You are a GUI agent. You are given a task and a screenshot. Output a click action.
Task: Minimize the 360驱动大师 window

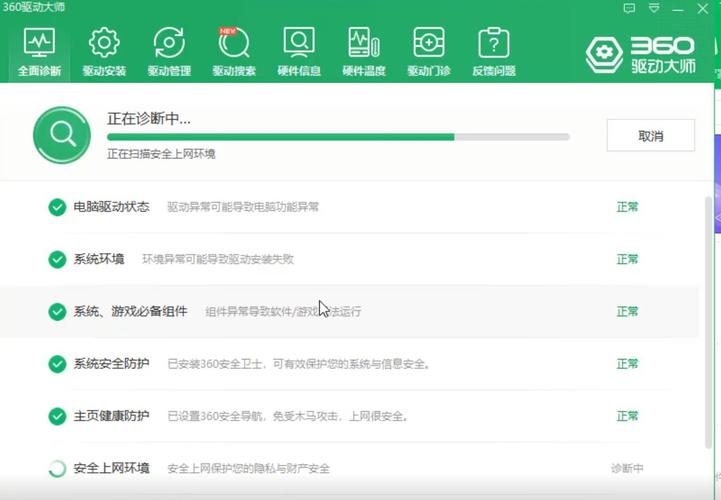pyautogui.click(x=678, y=8)
